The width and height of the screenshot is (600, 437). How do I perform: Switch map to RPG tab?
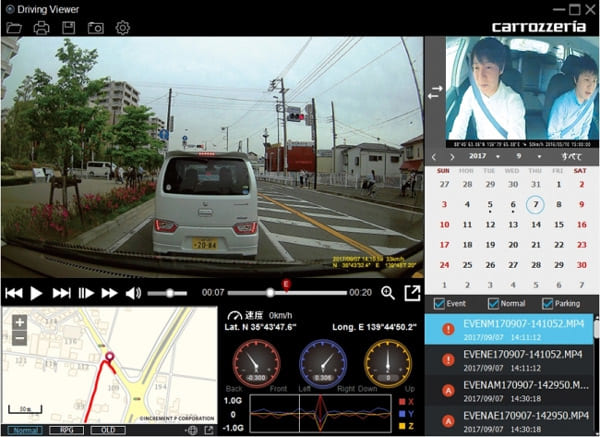point(66,430)
